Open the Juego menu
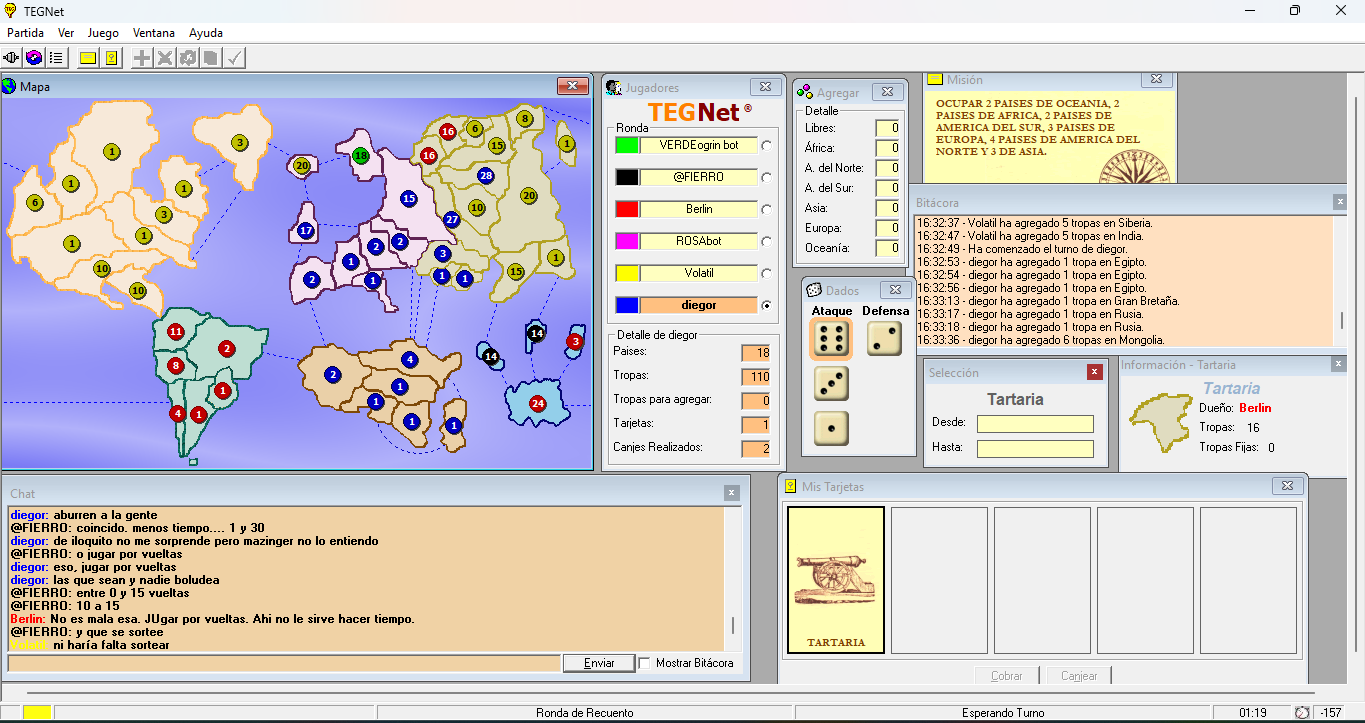Viewport: 1365px width, 723px height. pyautogui.click(x=103, y=33)
